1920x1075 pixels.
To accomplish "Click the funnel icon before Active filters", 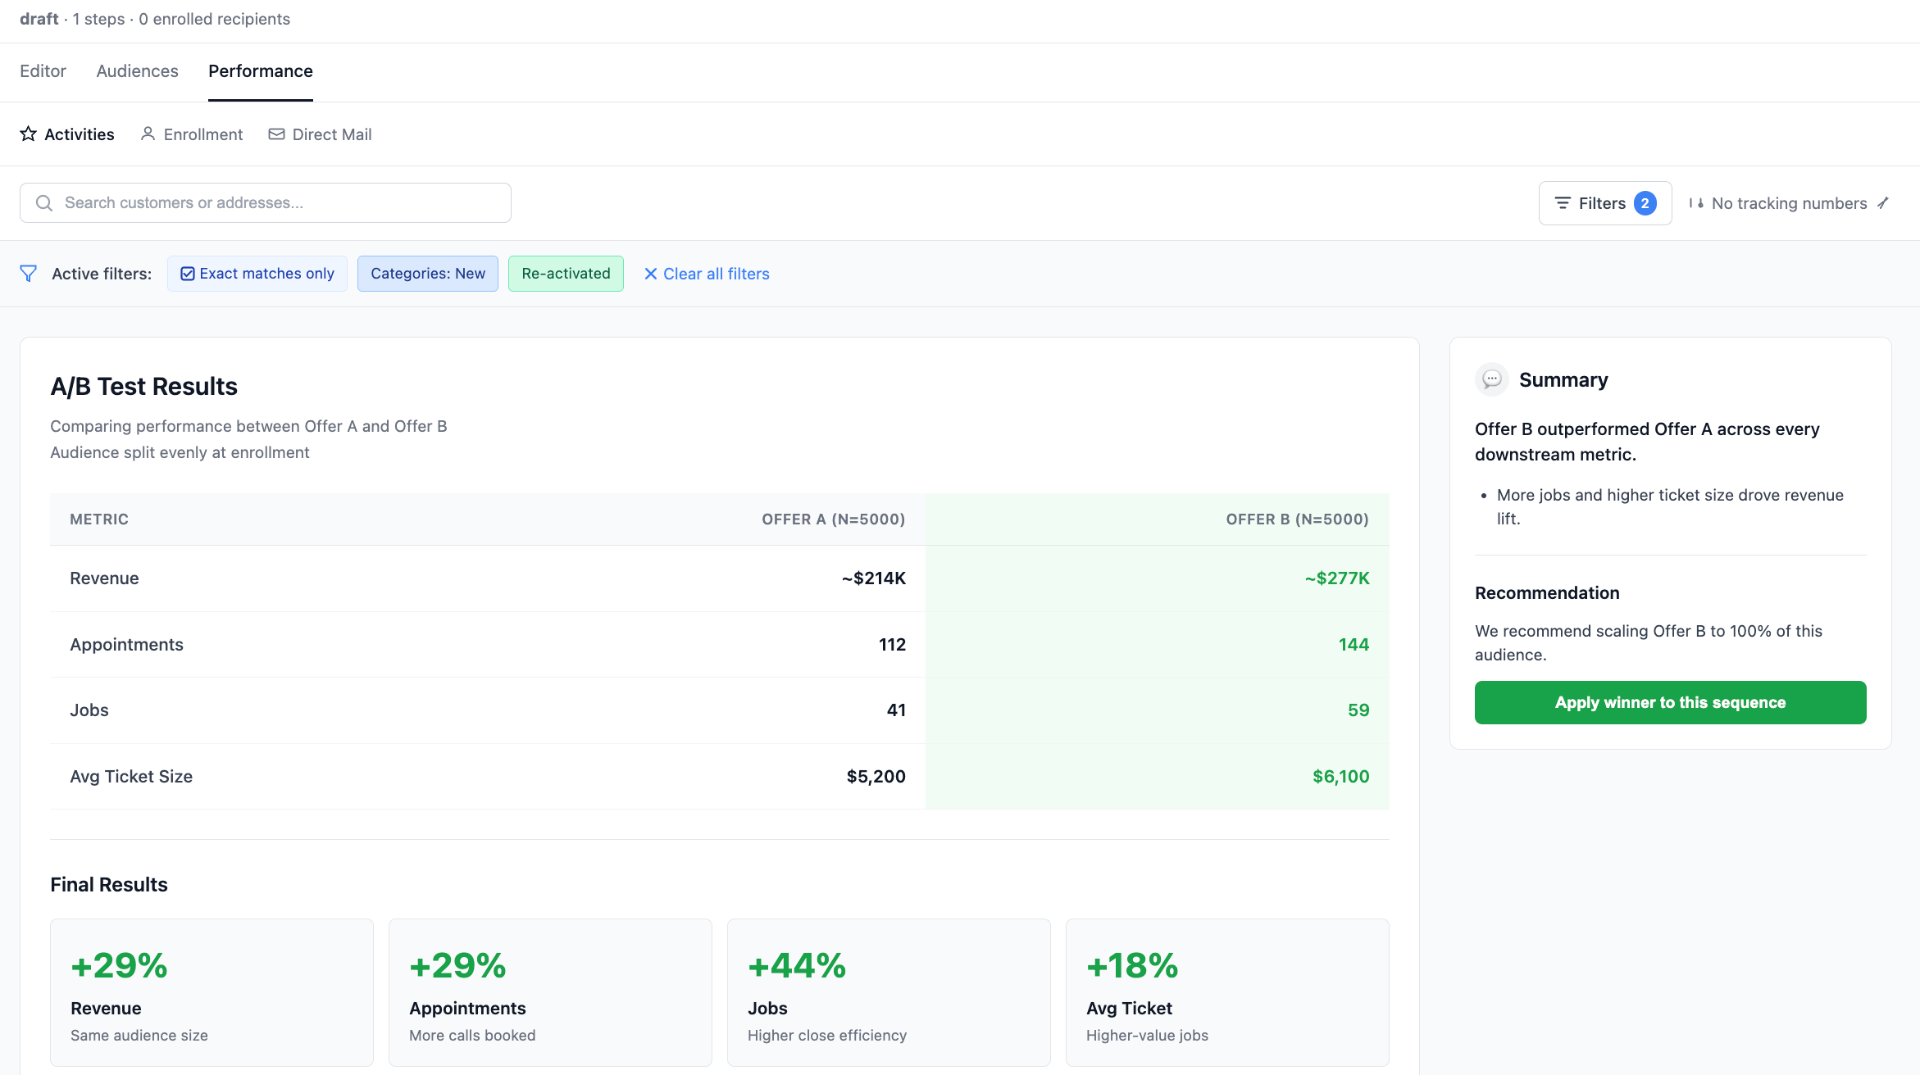I will point(28,273).
